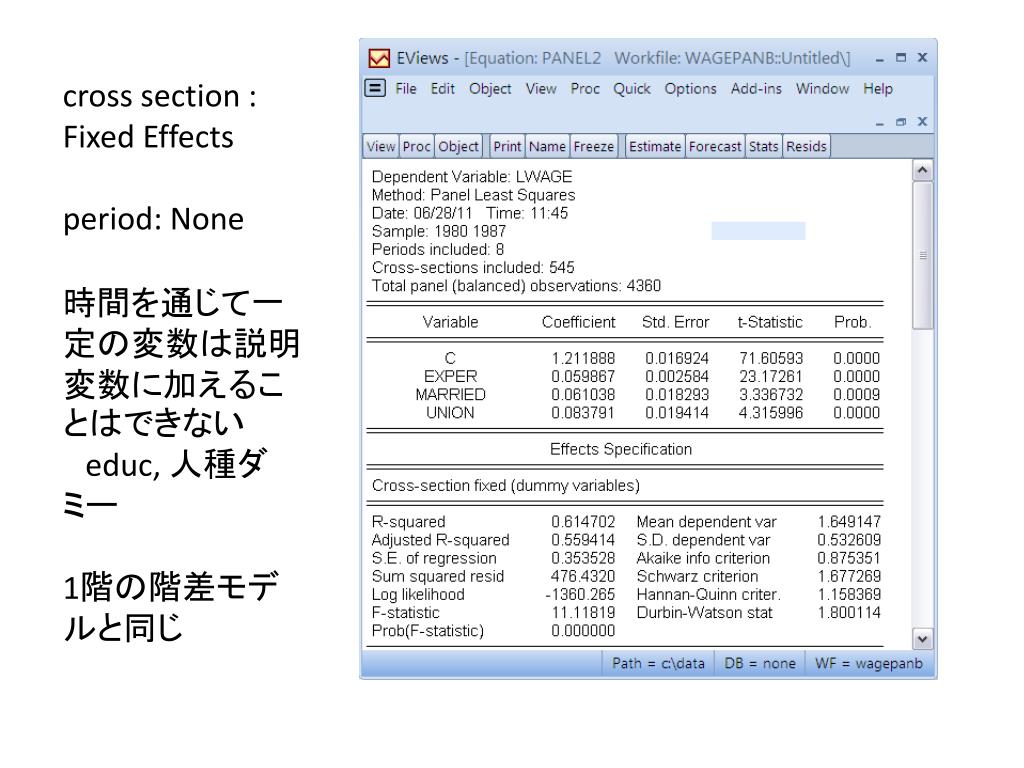Click the Prob(F-statistic) value 0.000000
1024x768 pixels.
583,632
